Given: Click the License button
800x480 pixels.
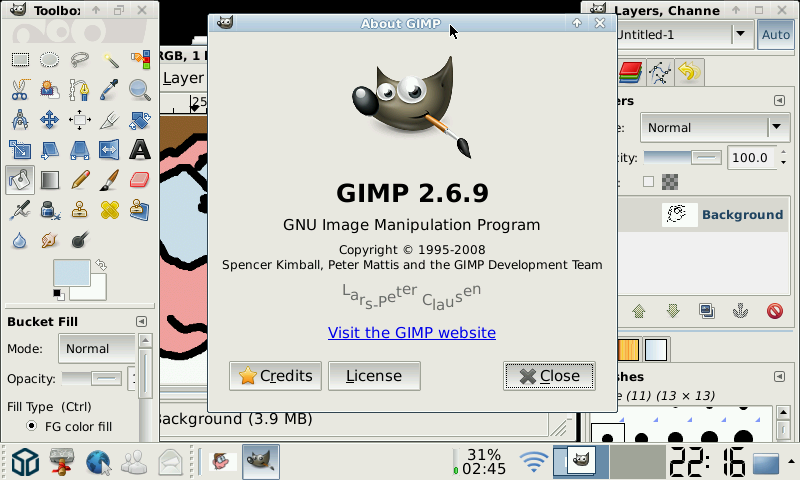Looking at the screenshot, I should [x=374, y=376].
